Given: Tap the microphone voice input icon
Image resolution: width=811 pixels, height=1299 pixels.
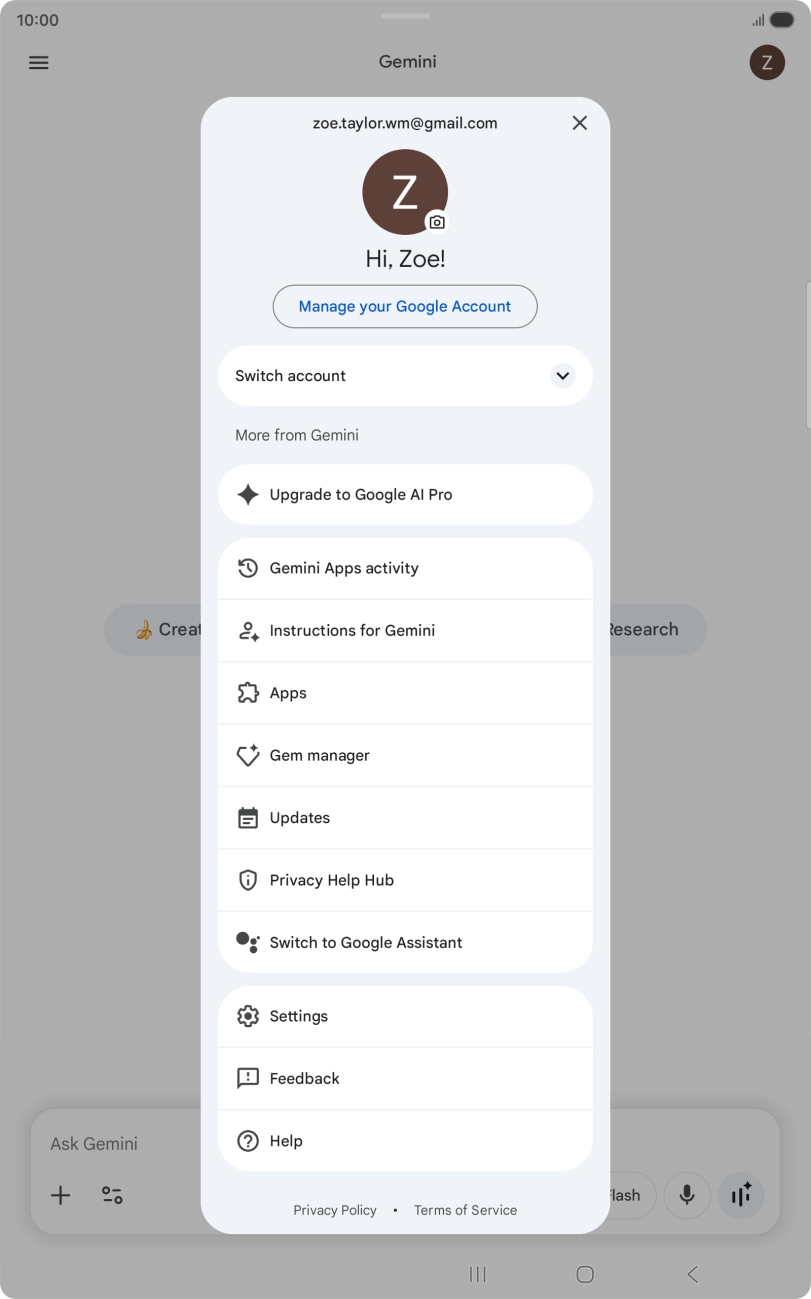Looking at the screenshot, I should click(x=687, y=1195).
